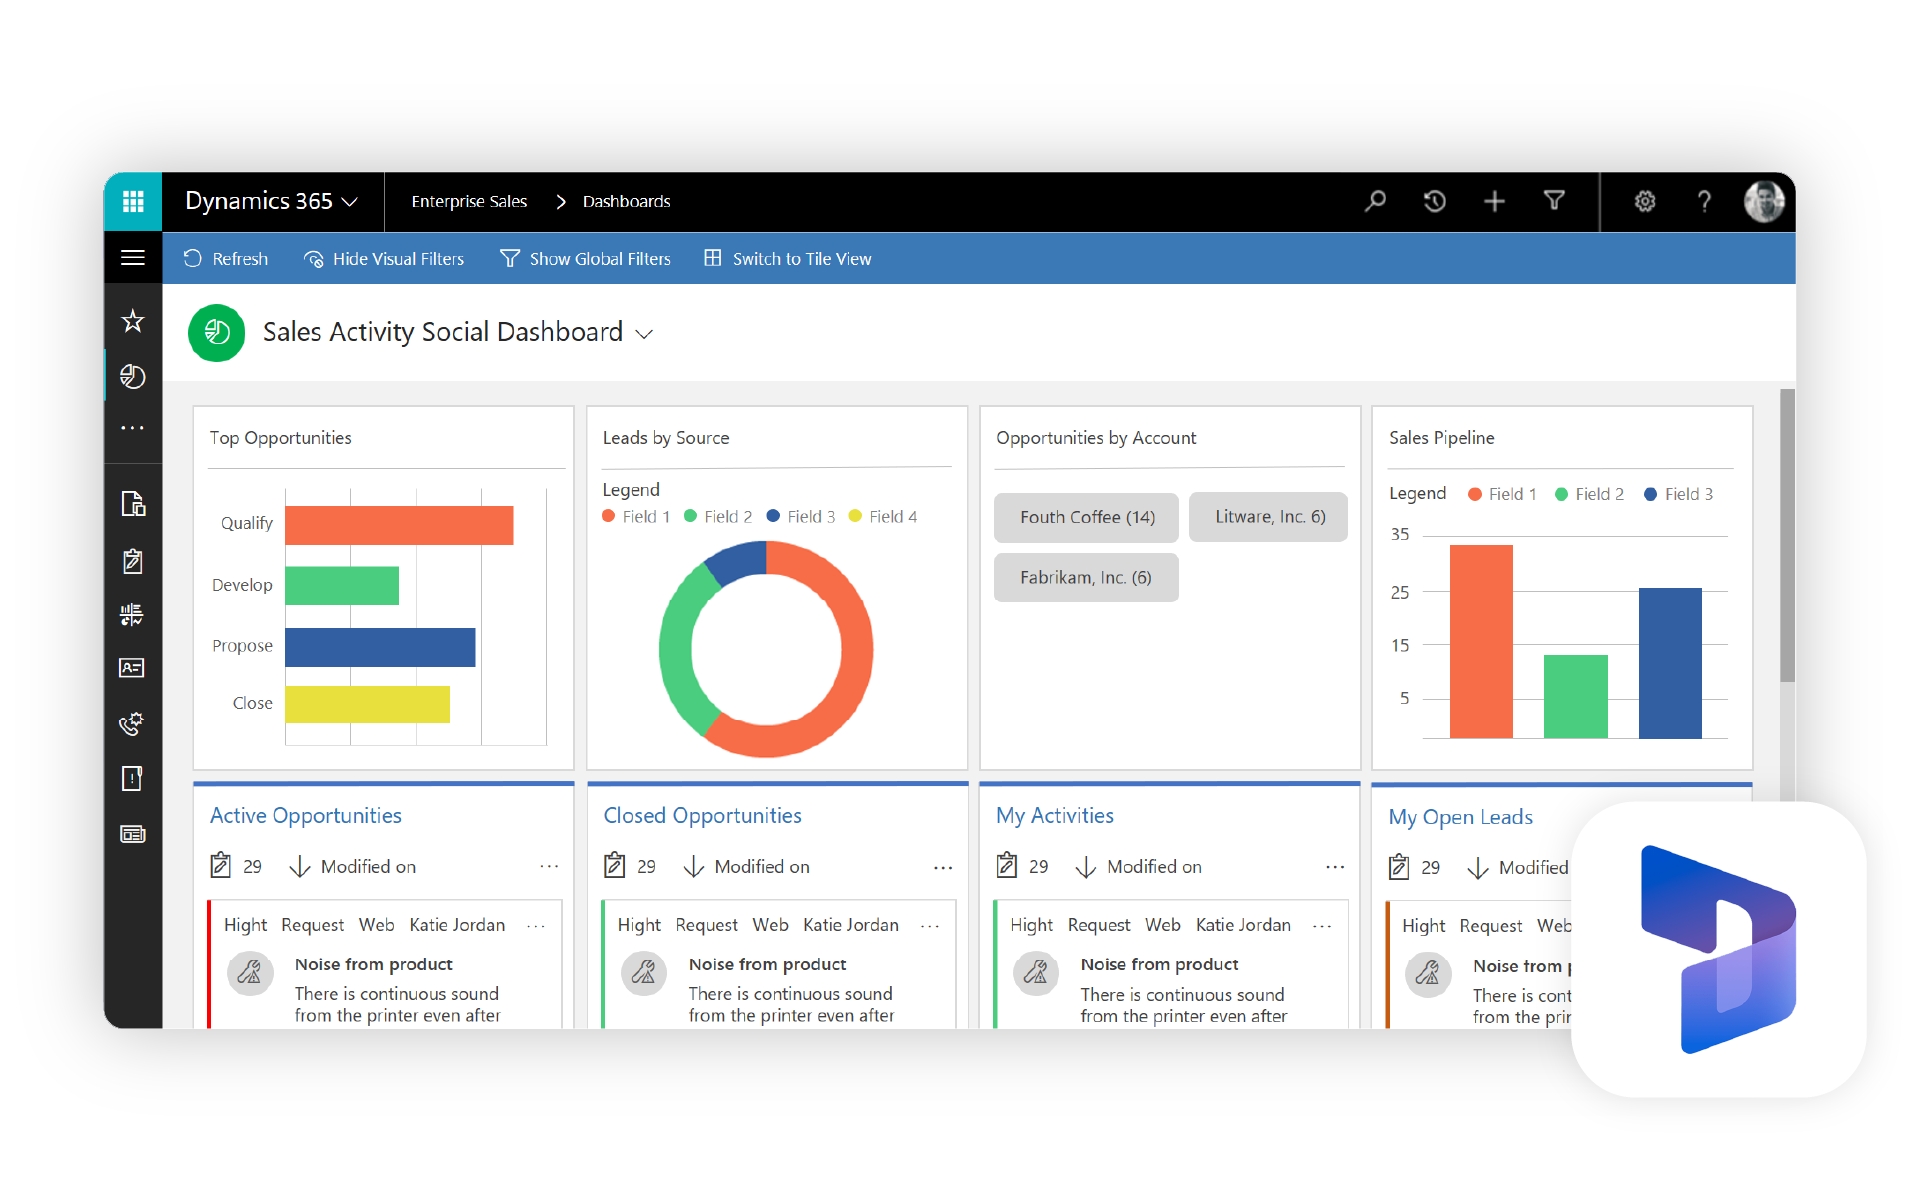Open phone call settings sidebar icon
The width and height of the screenshot is (1921, 1201).
pos(132,723)
